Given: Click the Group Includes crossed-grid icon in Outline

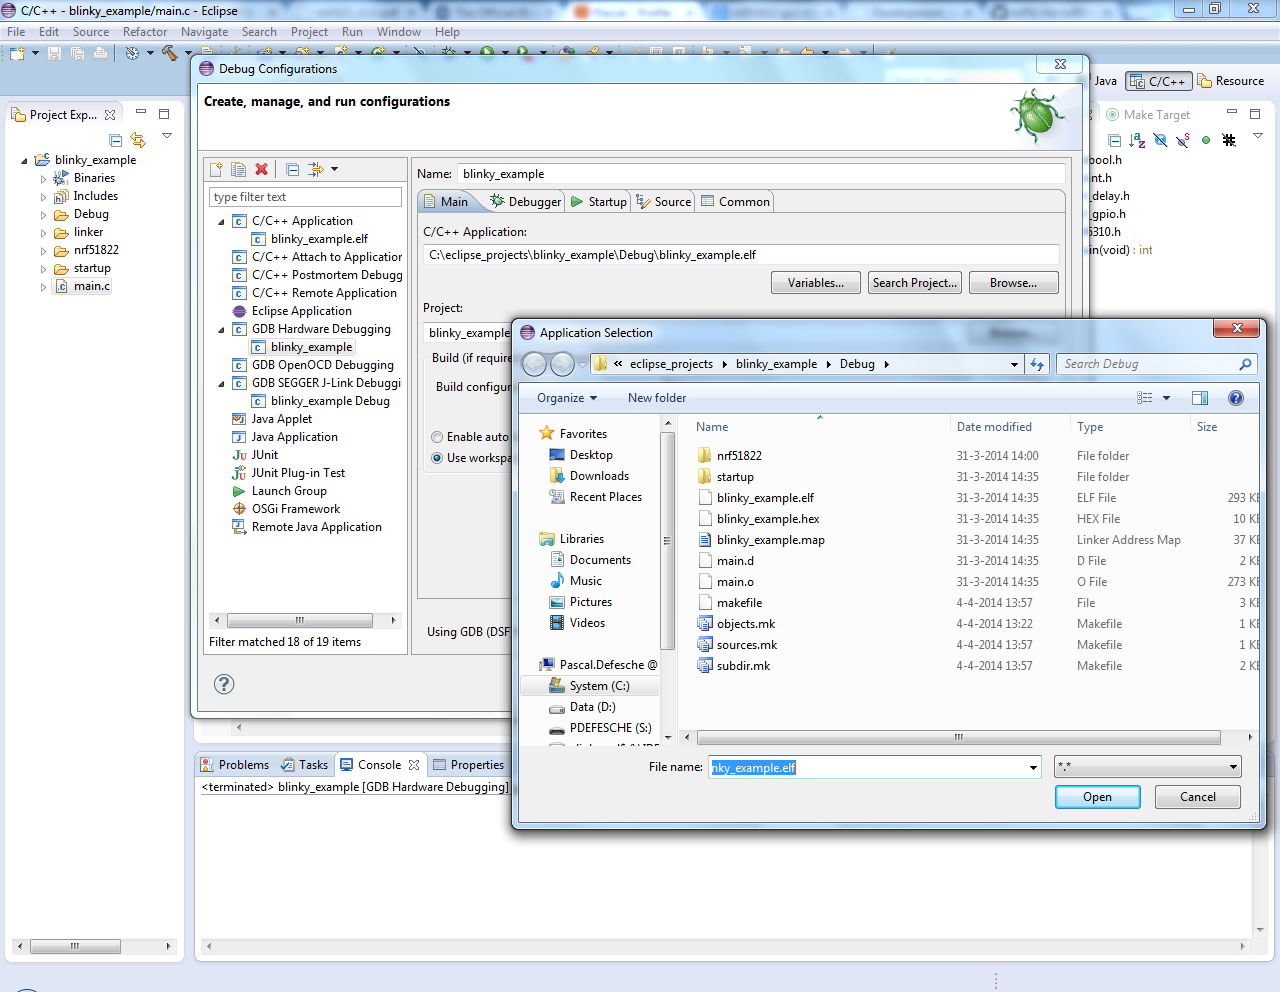Looking at the screenshot, I should click(x=1229, y=141).
